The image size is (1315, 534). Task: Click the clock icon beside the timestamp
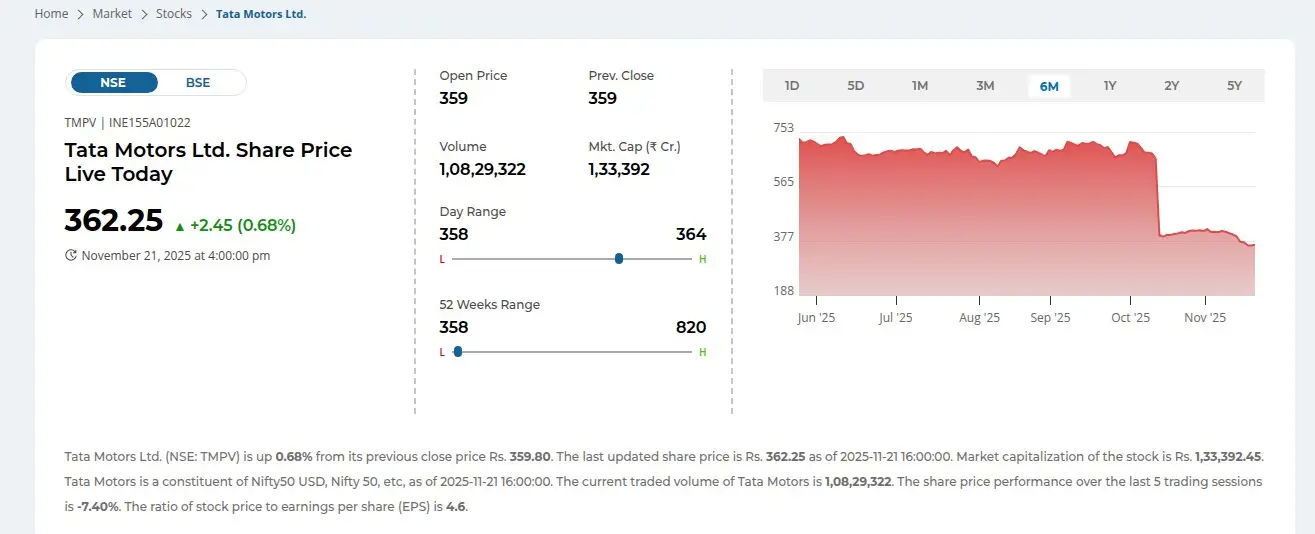pos(71,255)
